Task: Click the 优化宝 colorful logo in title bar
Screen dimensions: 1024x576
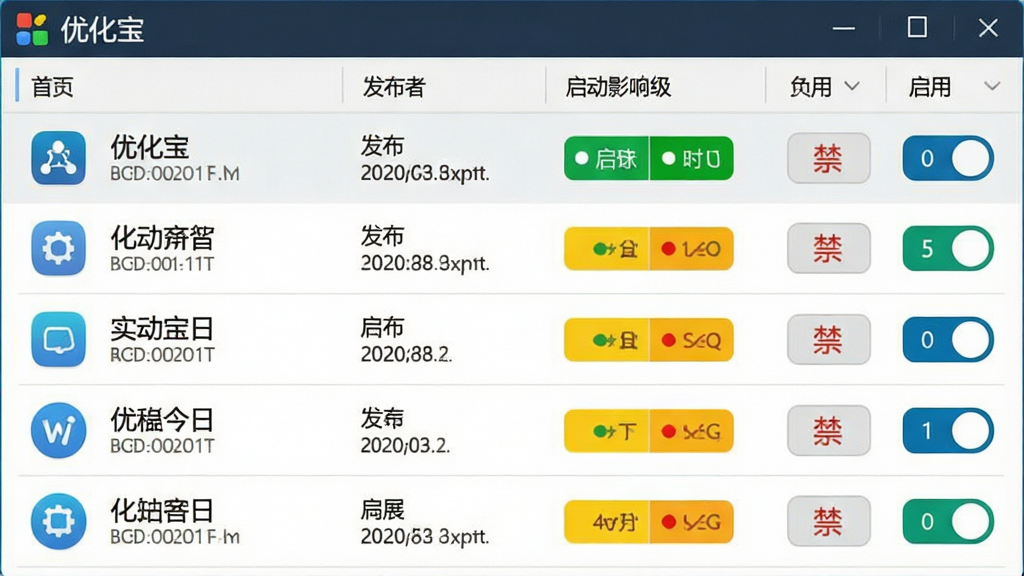Action: coord(32,29)
